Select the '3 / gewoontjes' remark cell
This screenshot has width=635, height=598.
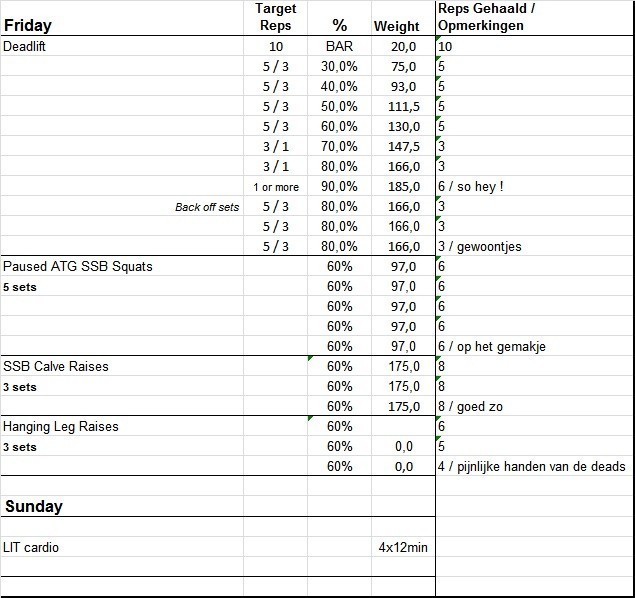coord(480,247)
